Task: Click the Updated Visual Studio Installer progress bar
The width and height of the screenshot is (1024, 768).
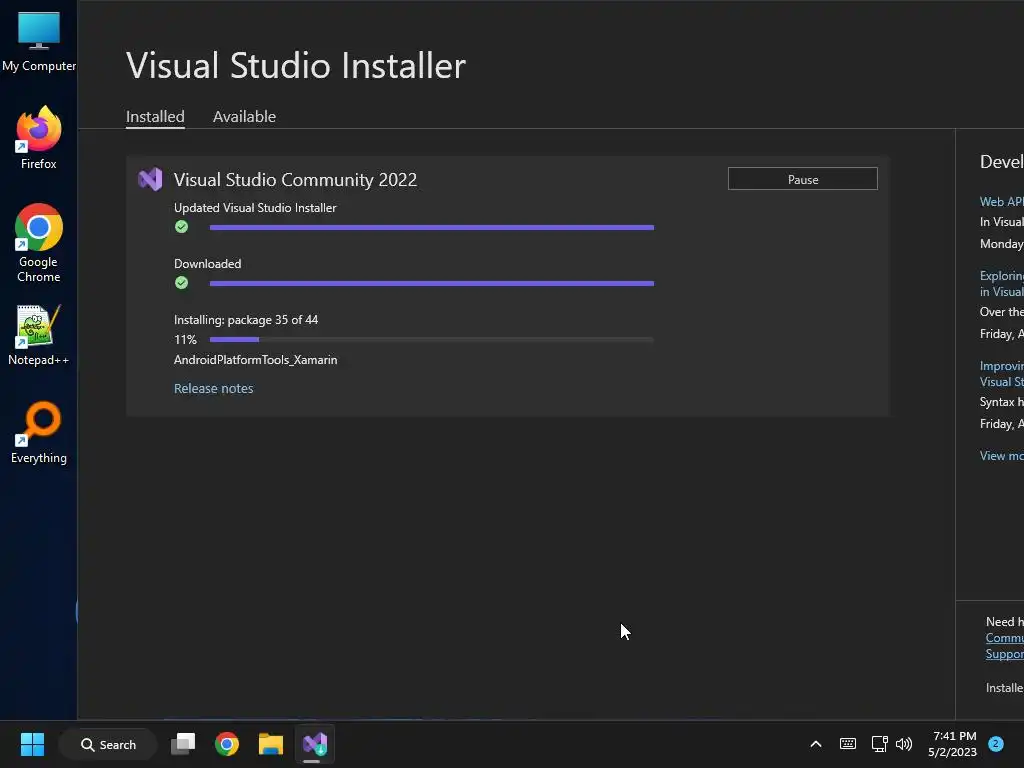Action: point(432,227)
